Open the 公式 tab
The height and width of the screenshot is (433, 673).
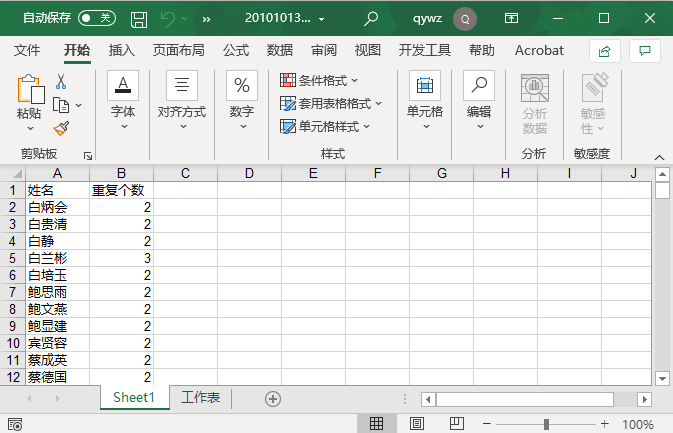coord(236,51)
